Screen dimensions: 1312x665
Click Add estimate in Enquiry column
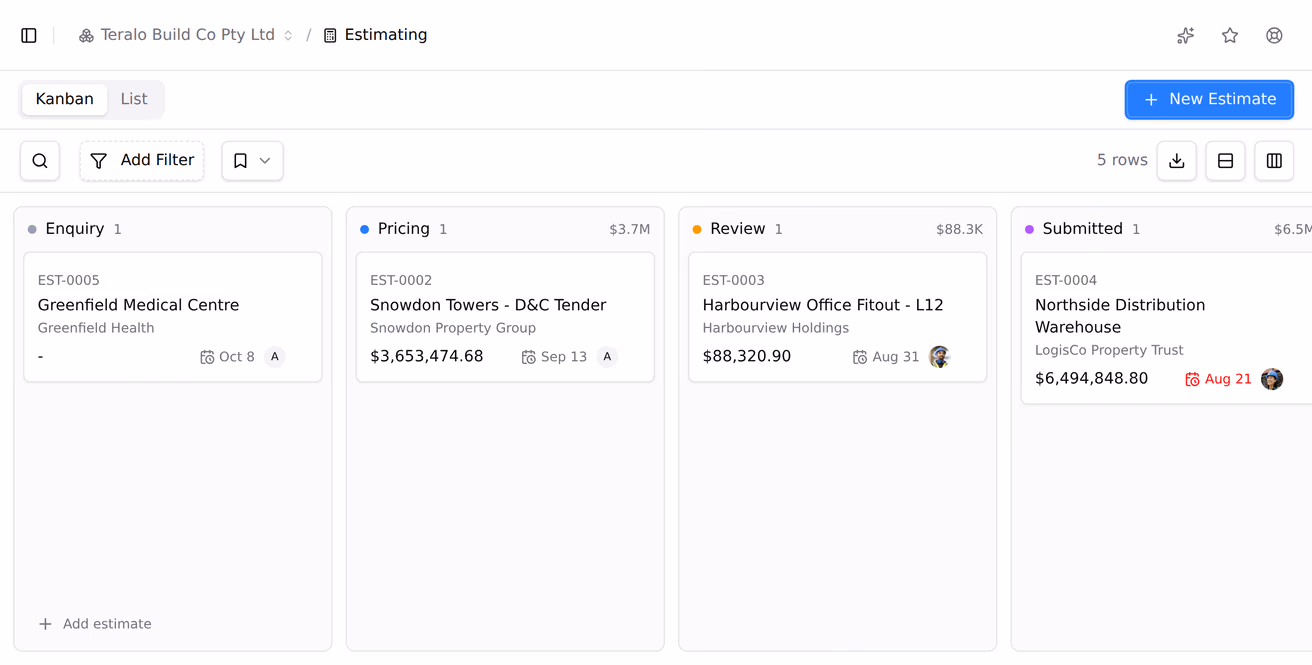pyautogui.click(x=95, y=624)
